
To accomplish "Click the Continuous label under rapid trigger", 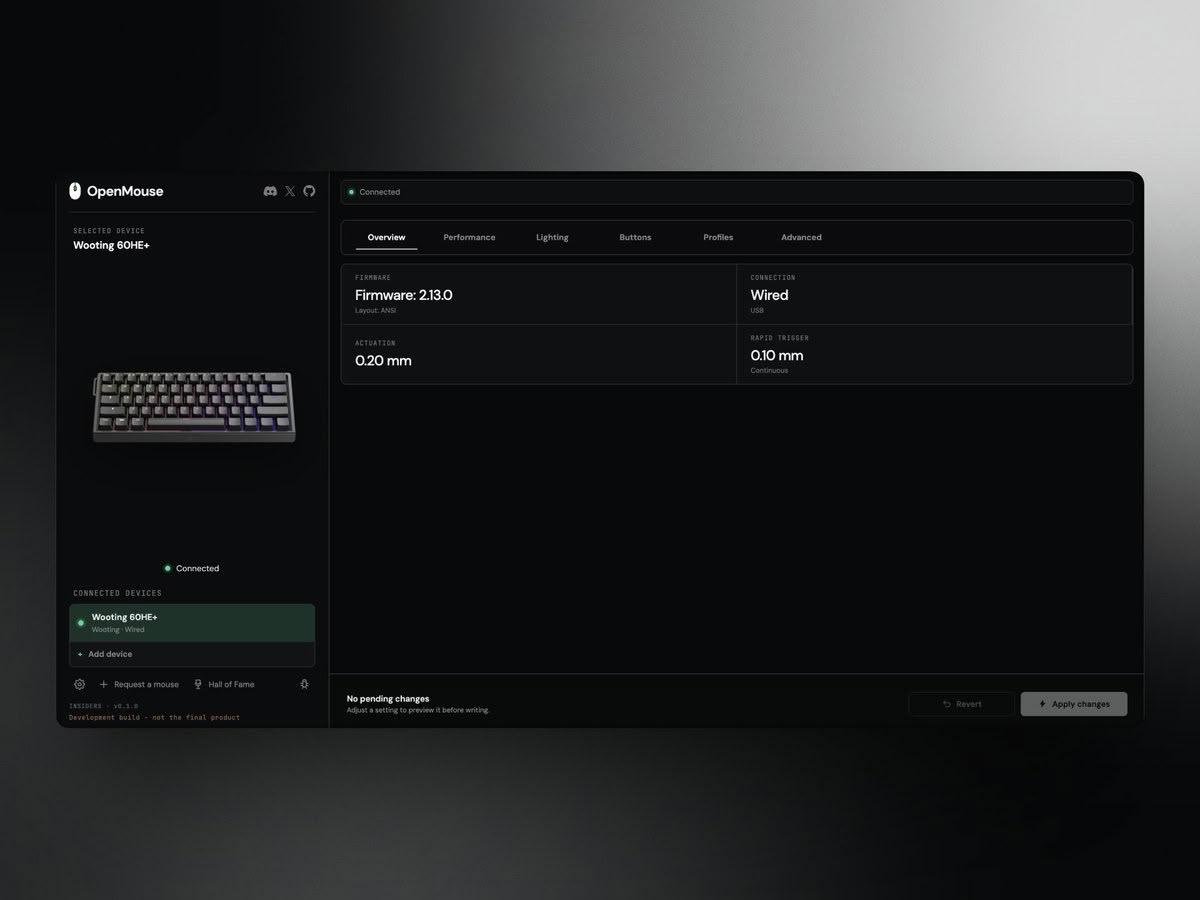I will click(769, 371).
